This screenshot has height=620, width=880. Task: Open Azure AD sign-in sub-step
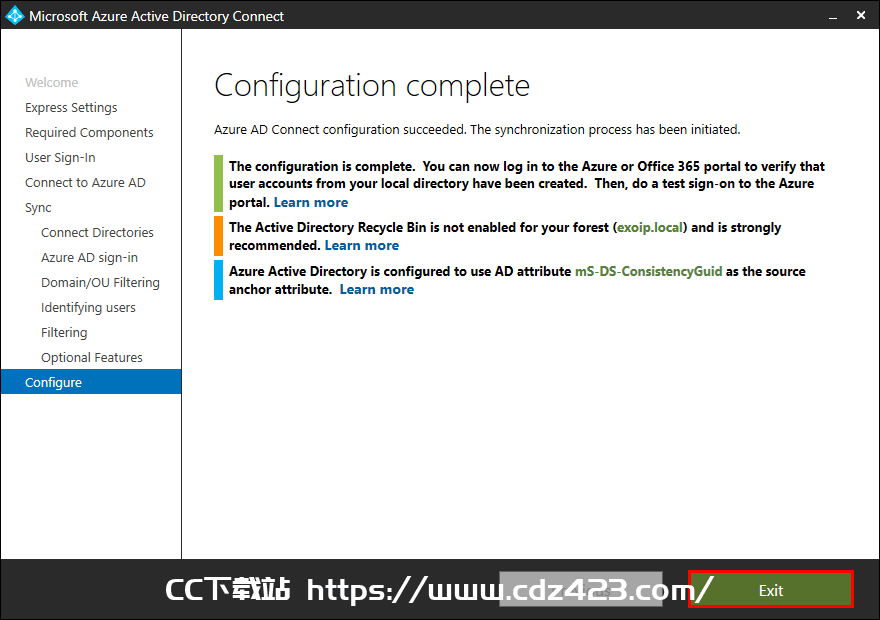coord(89,258)
